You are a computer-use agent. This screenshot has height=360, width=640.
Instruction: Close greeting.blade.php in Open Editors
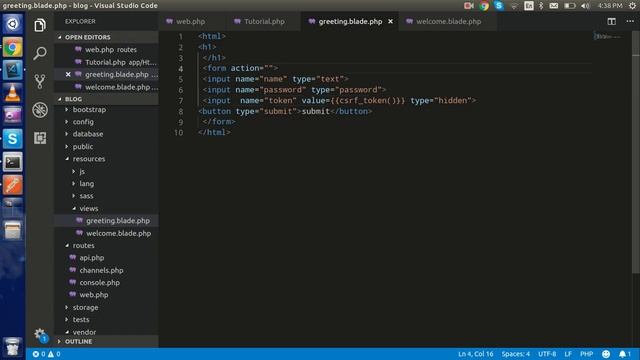(x=68, y=74)
